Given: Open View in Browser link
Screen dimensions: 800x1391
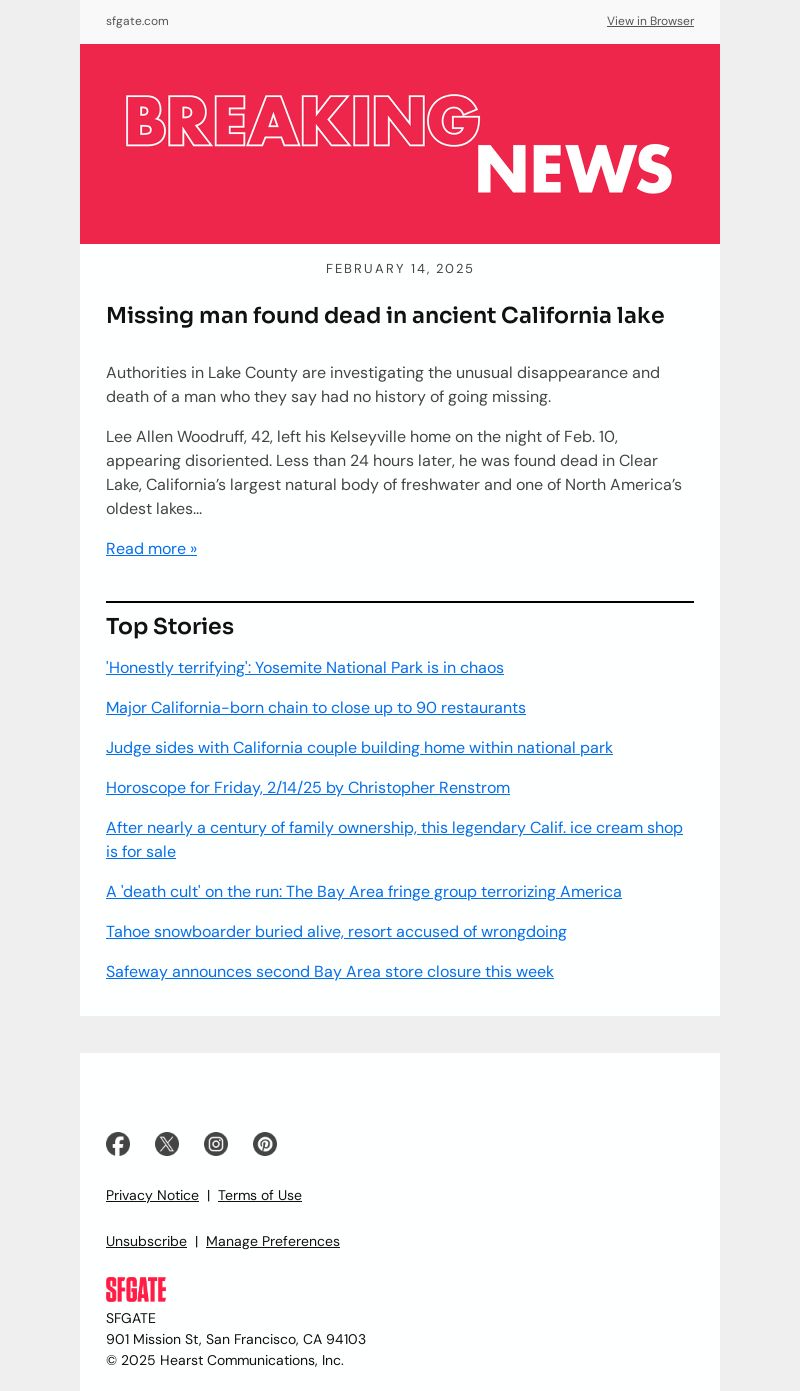Looking at the screenshot, I should (650, 21).
